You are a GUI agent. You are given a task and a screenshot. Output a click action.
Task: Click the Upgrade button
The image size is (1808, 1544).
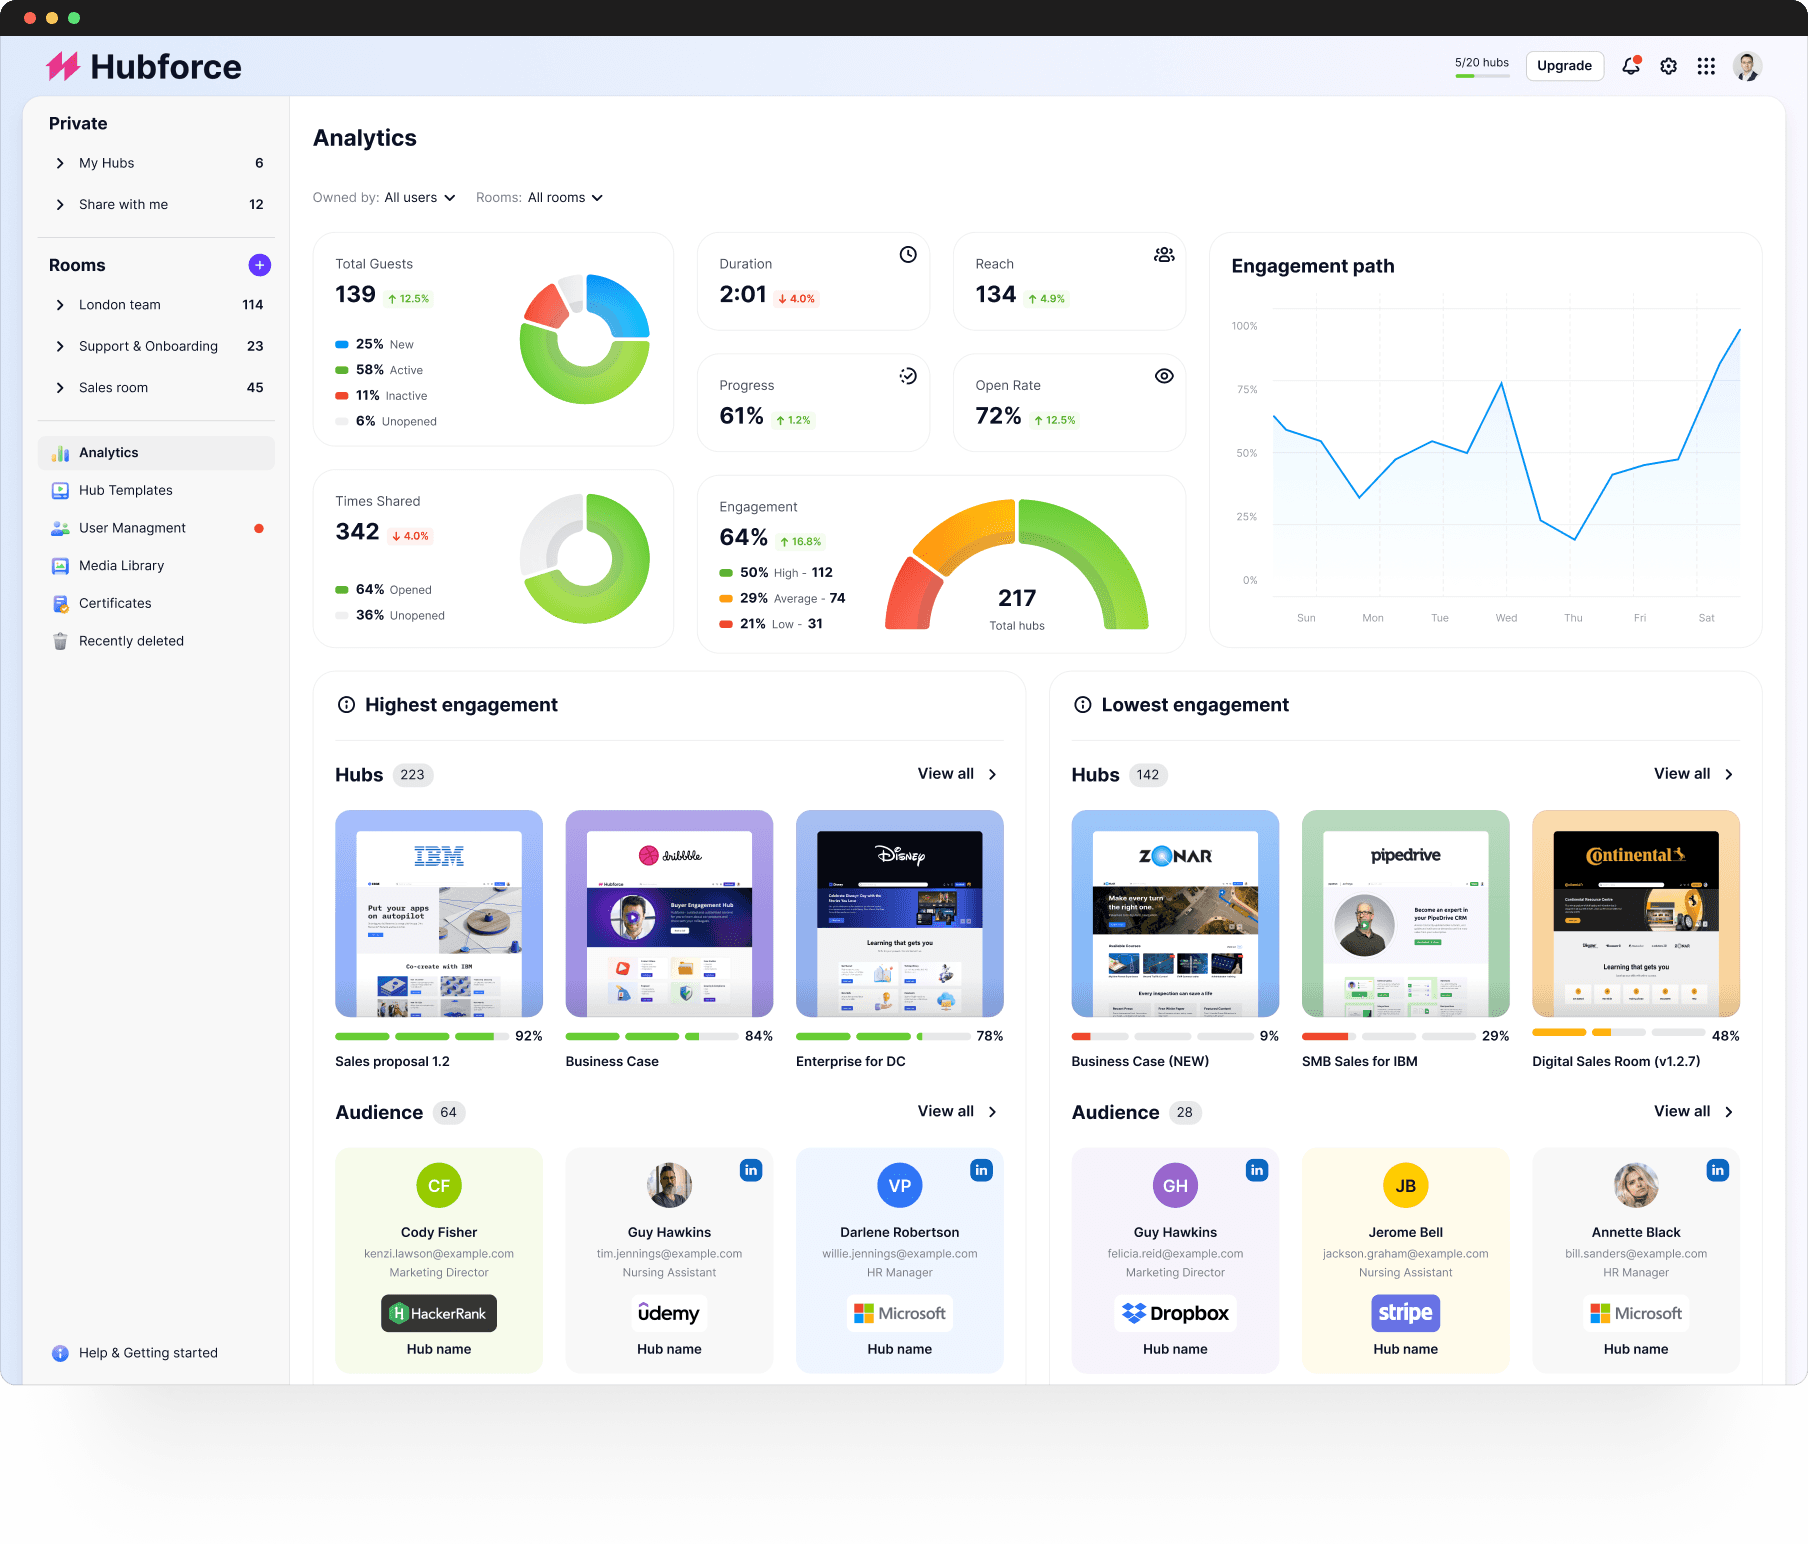point(1564,66)
